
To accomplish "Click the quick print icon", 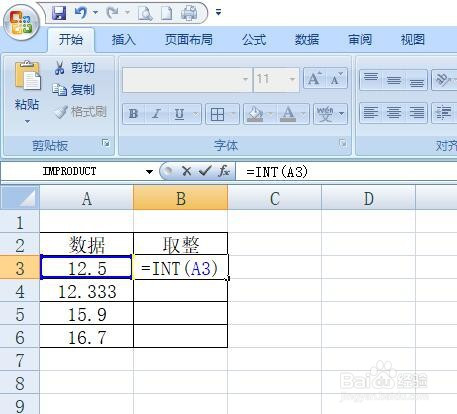I will [x=189, y=13].
